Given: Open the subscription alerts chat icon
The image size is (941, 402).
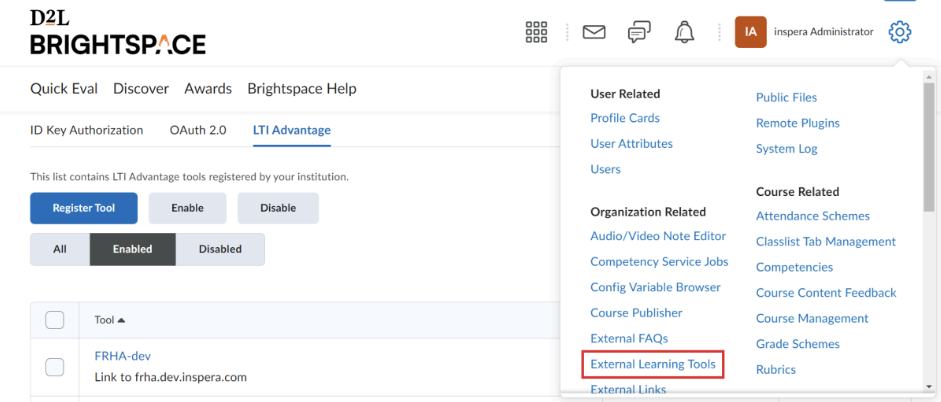Looking at the screenshot, I should click(639, 32).
